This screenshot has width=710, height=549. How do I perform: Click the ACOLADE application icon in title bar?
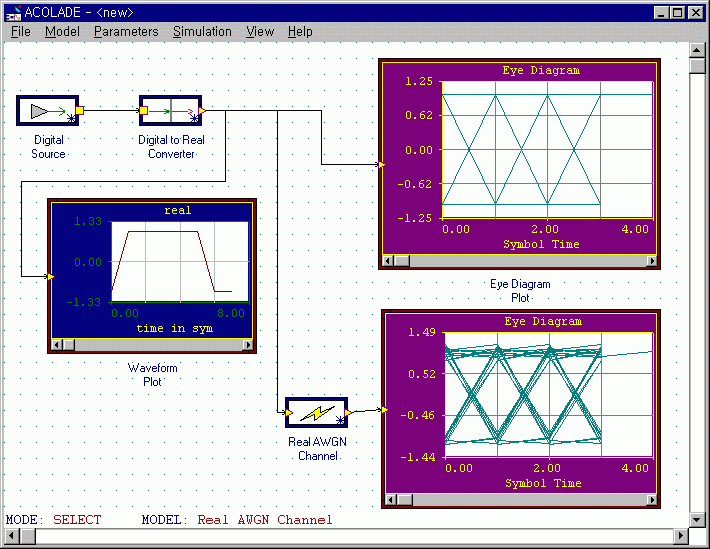[x=12, y=13]
